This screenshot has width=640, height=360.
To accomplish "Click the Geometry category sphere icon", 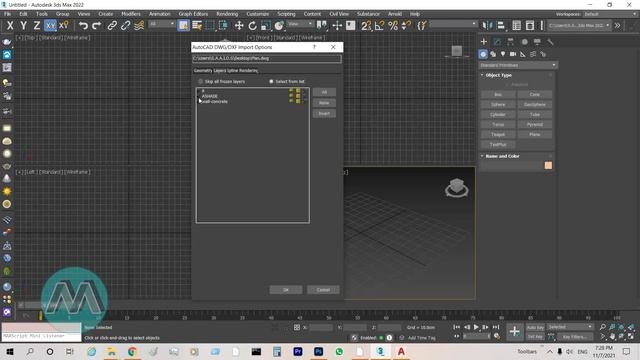I will click(x=483, y=54).
